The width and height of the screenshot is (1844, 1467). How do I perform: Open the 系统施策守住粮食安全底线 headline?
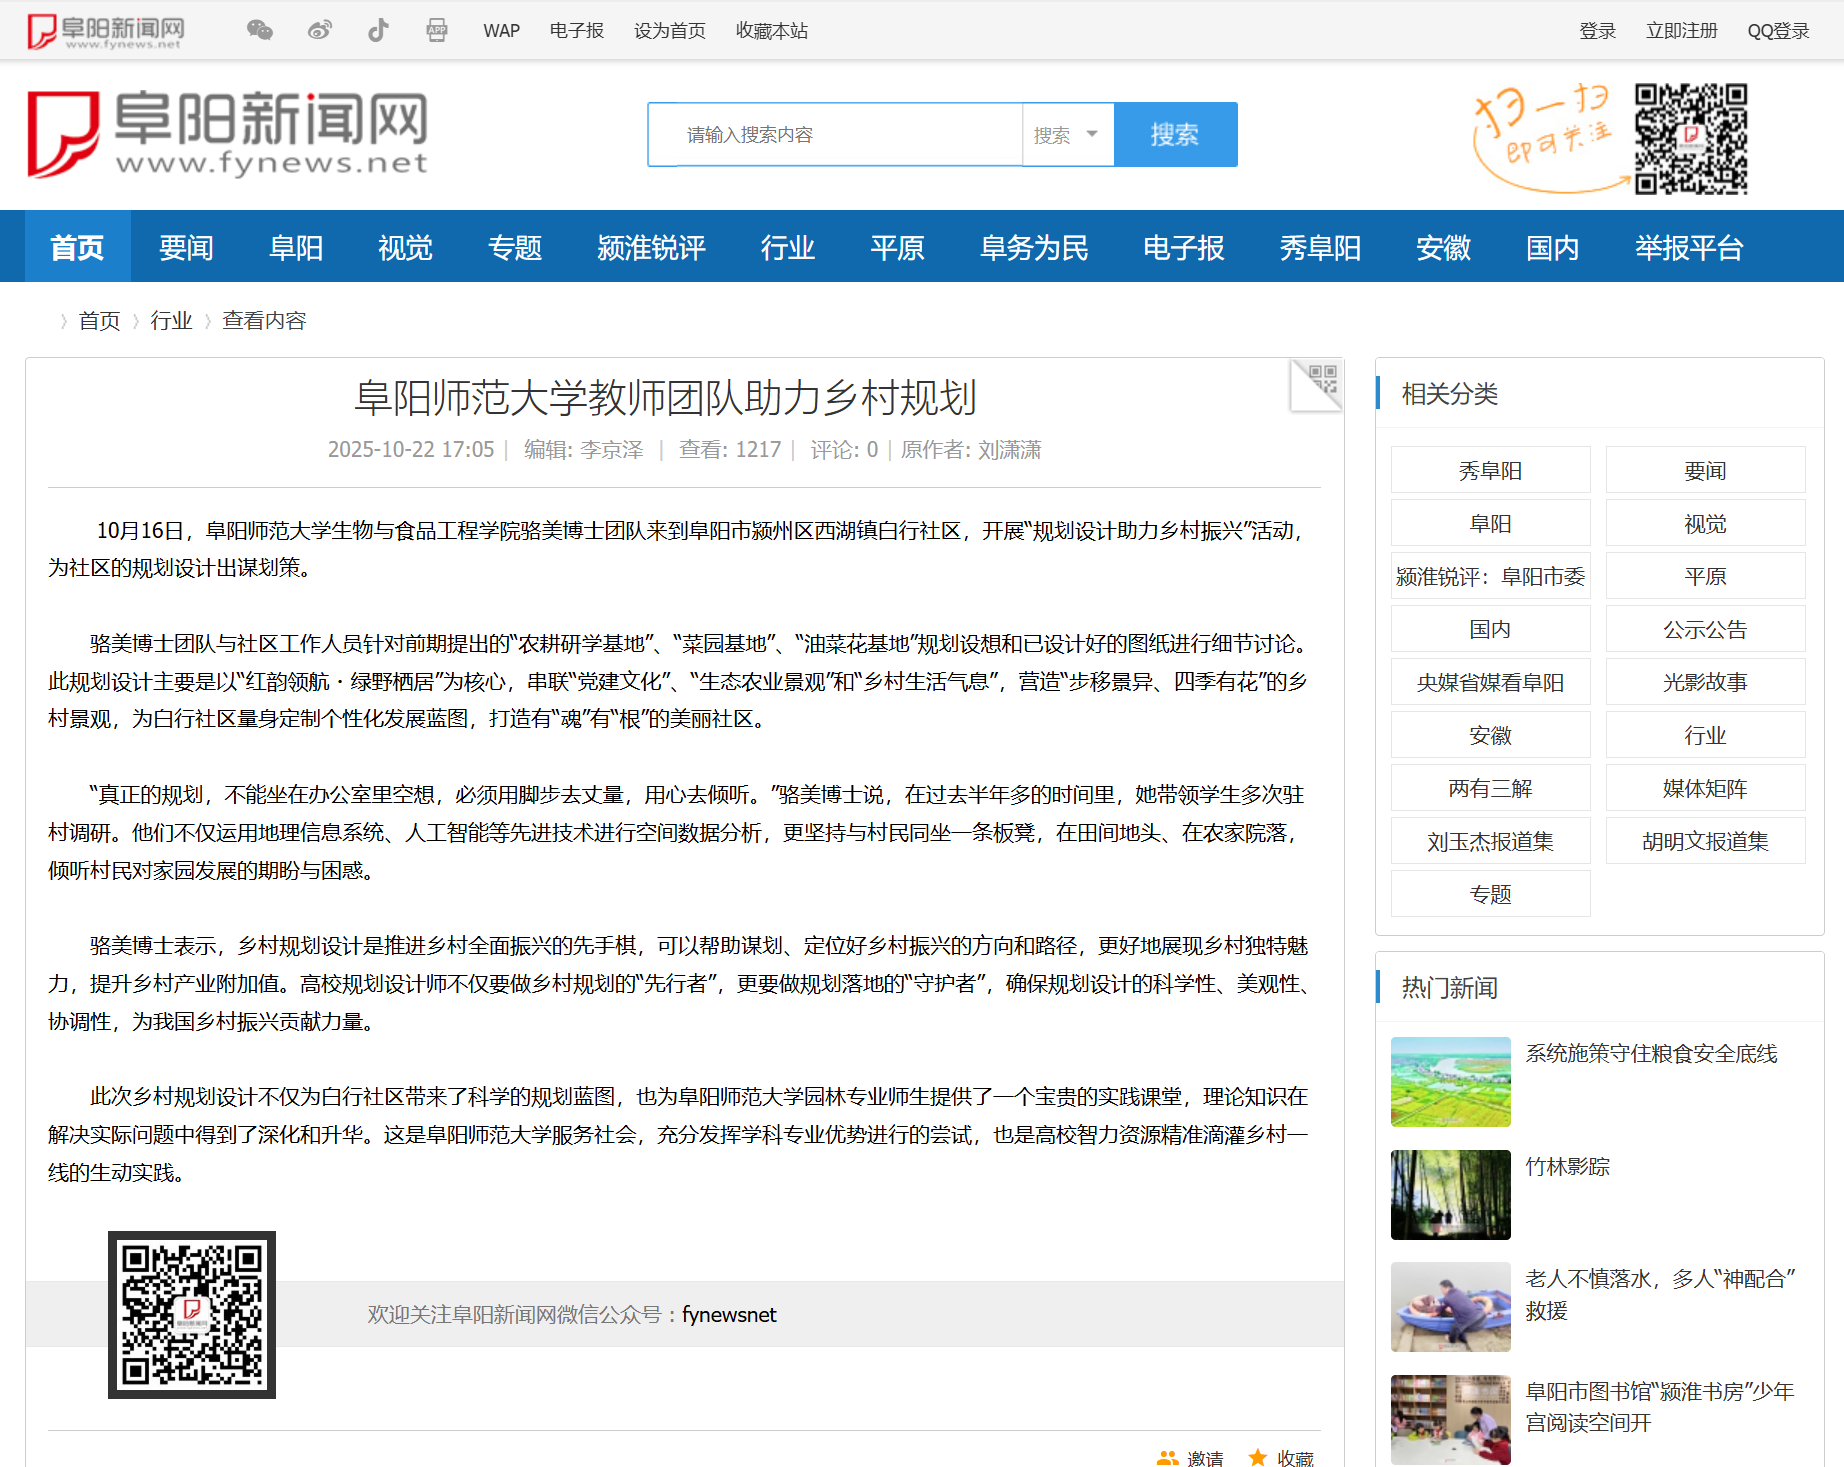click(x=1651, y=1053)
